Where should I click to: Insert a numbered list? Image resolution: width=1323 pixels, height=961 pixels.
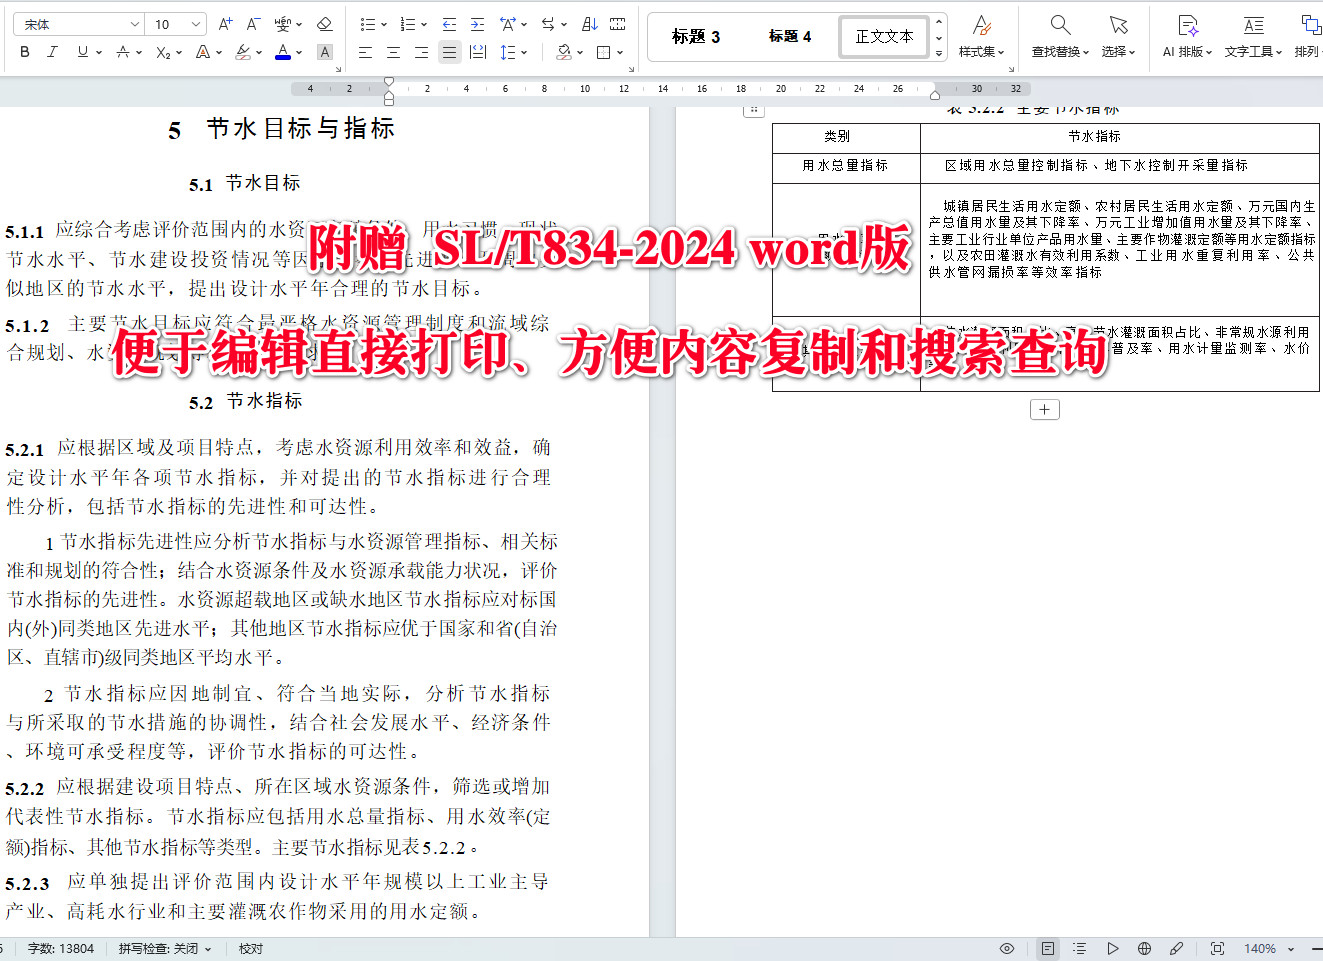pos(407,24)
